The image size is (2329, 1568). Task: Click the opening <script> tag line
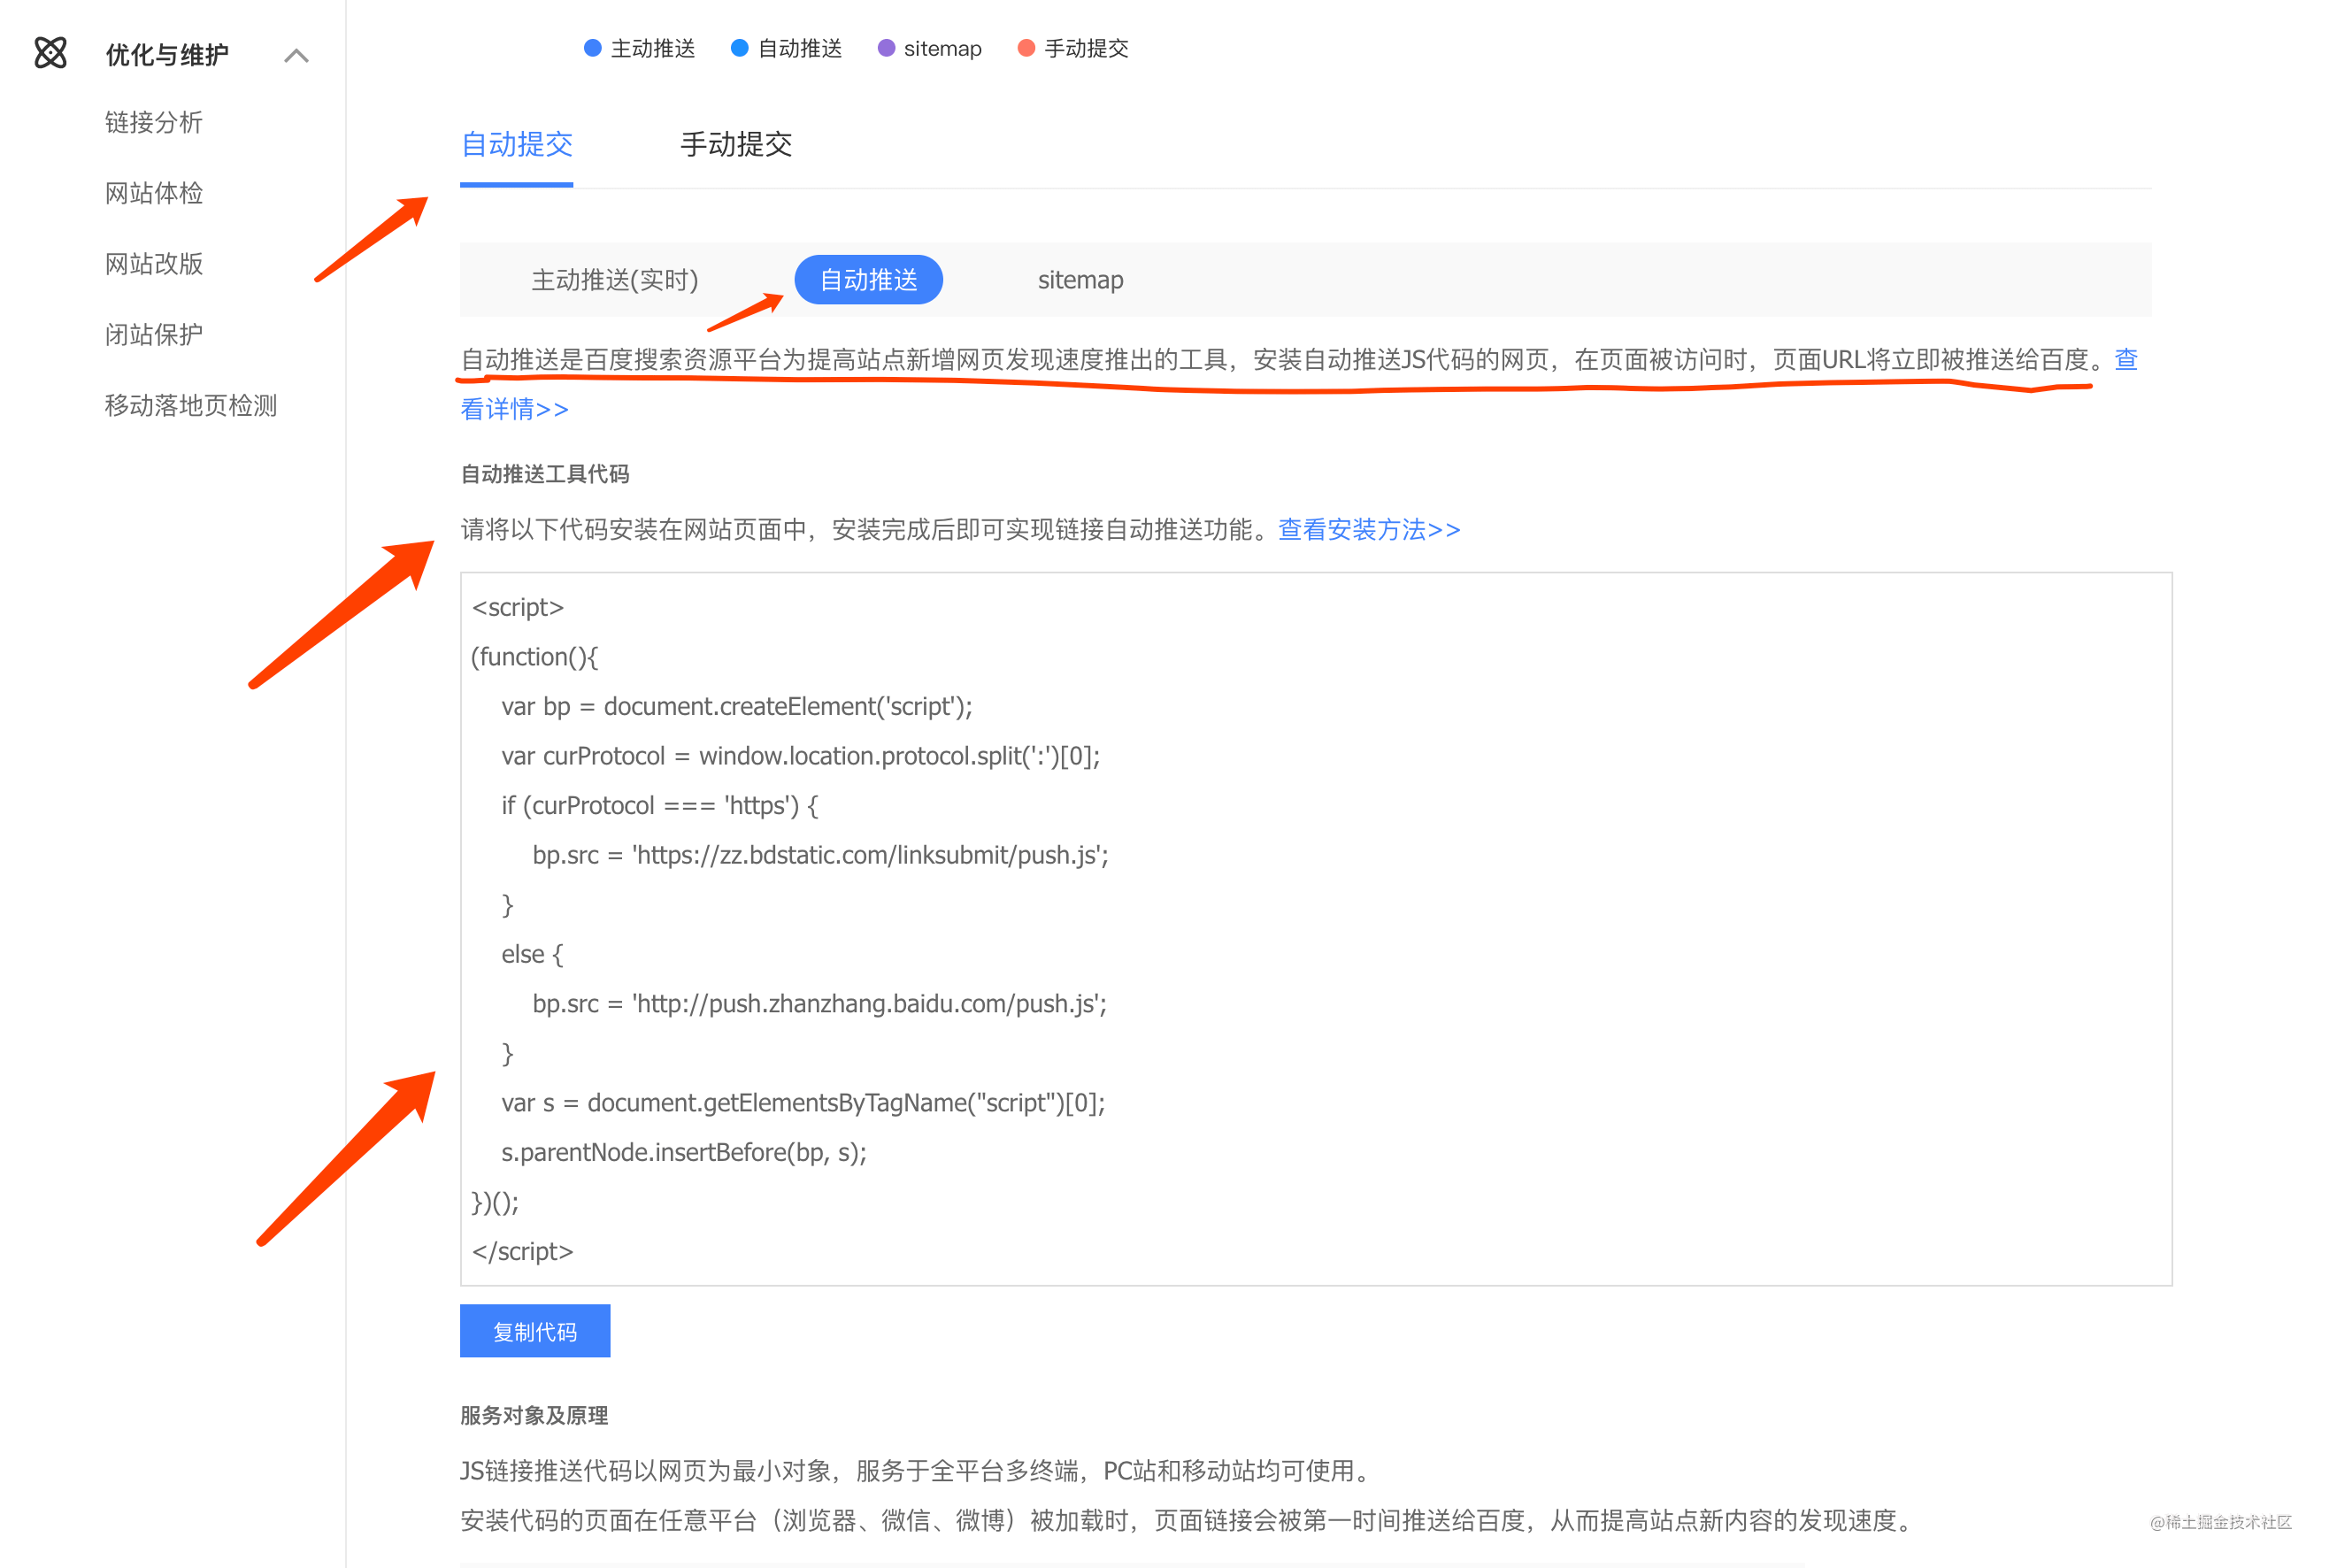[517, 607]
